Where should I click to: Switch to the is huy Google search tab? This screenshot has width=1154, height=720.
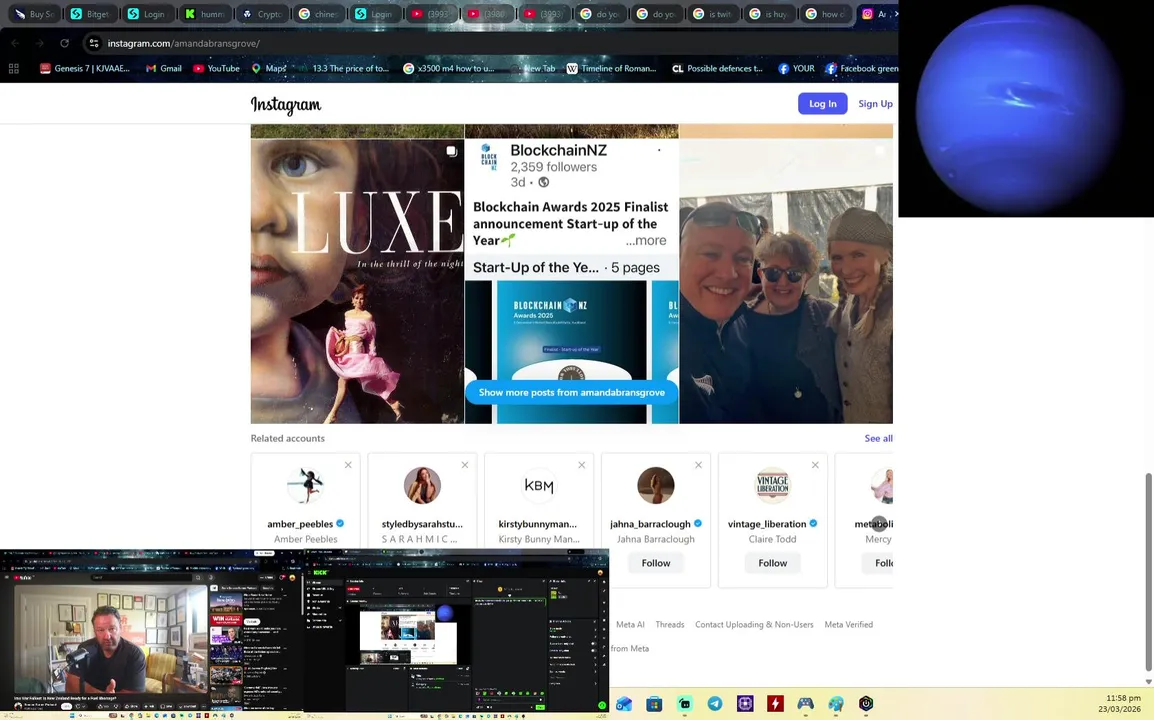pyautogui.click(x=769, y=14)
